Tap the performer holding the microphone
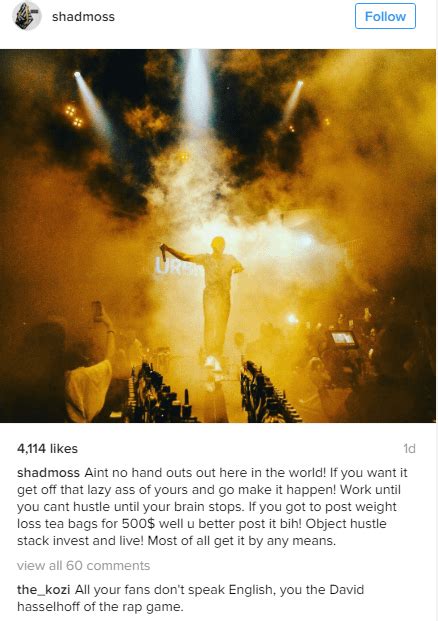The height and width of the screenshot is (621, 438). pos(210,303)
